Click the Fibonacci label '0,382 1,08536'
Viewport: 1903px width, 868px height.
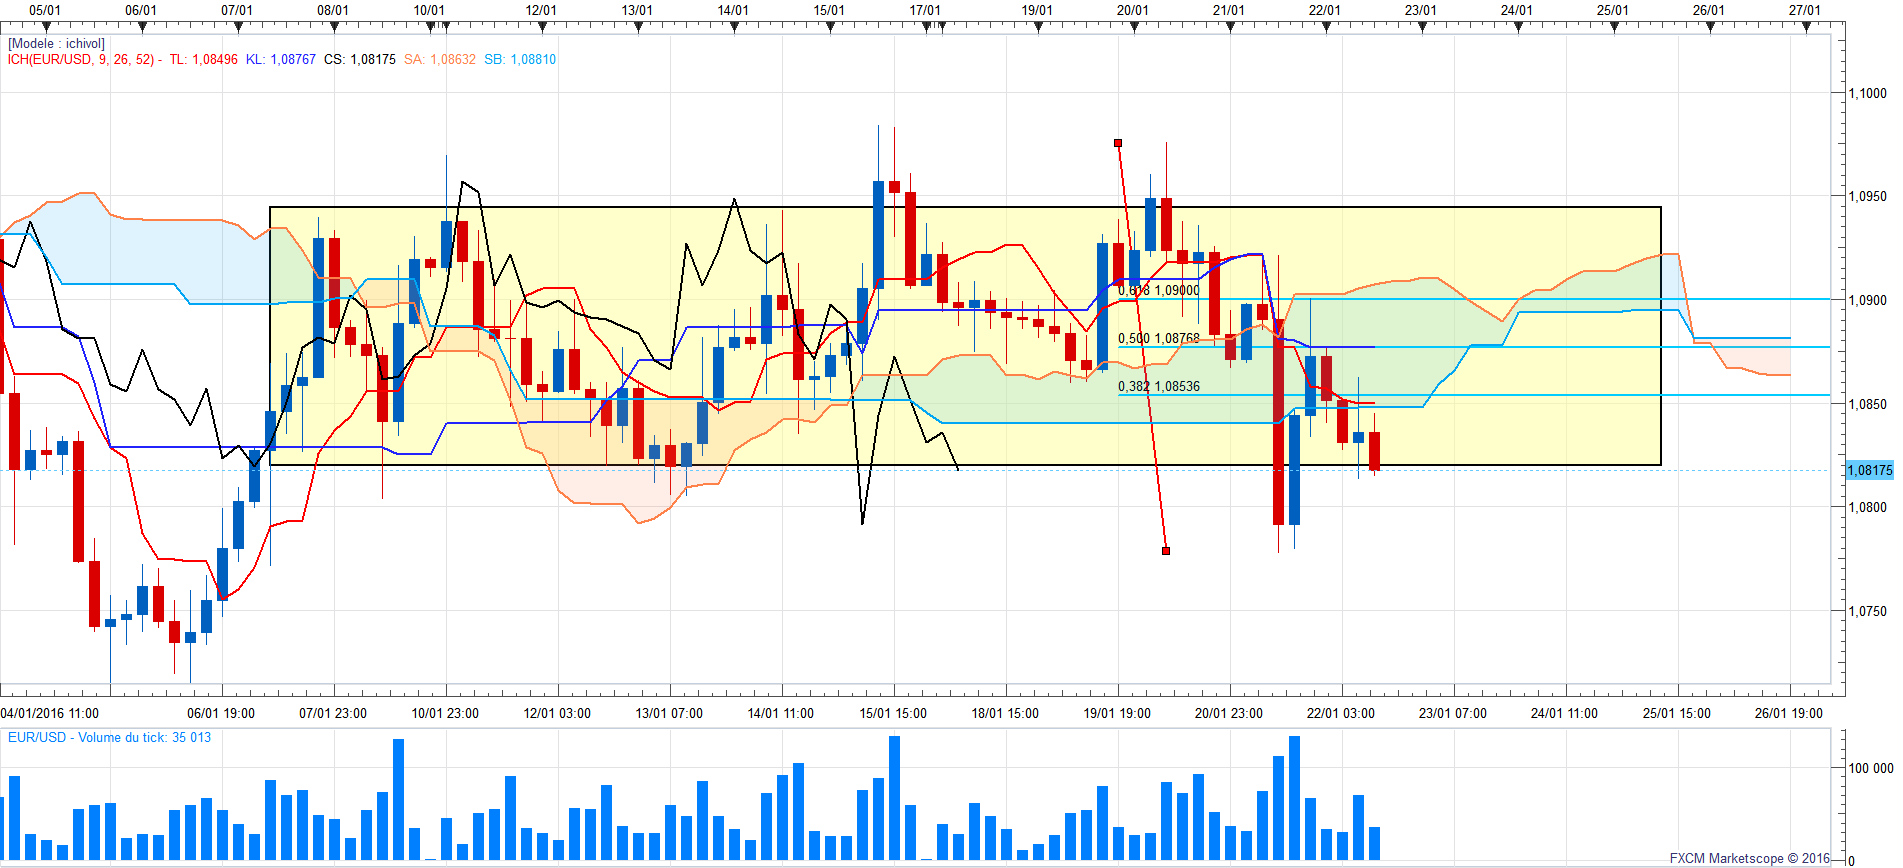(x=1159, y=387)
